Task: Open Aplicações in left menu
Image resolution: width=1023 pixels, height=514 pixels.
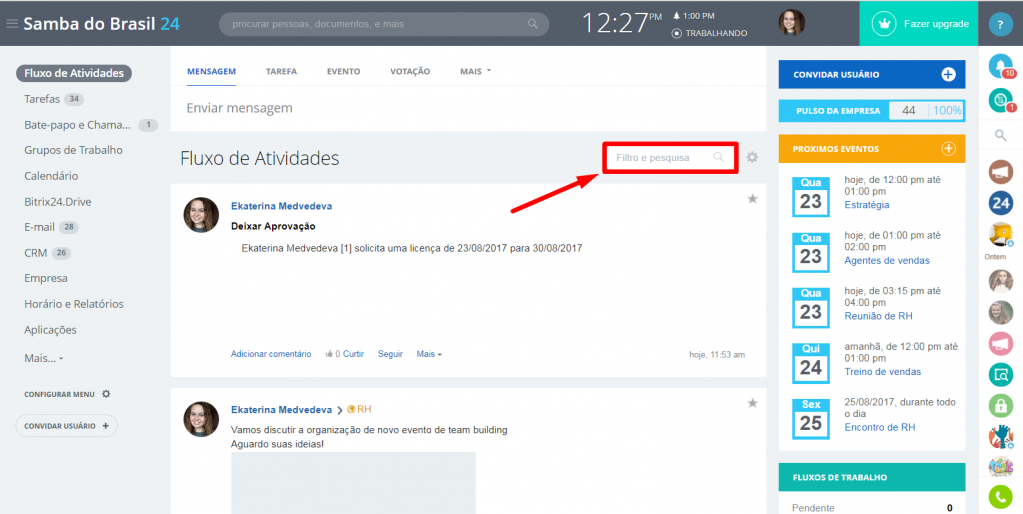Action: click(50, 329)
